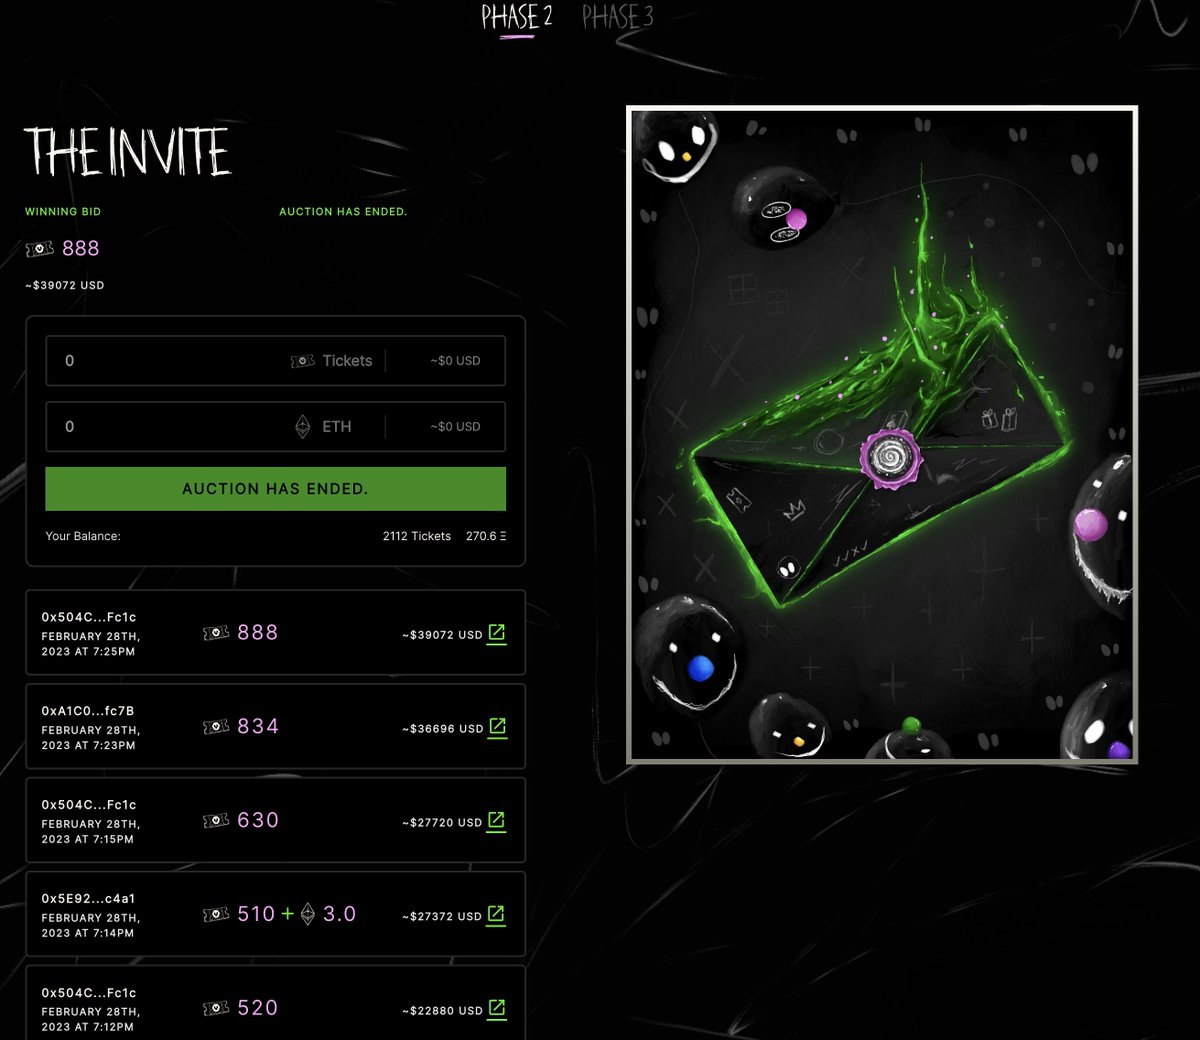Image resolution: width=1200 pixels, height=1040 pixels.
Task: Click address 0xA1C0...fc7B
Action: tap(88, 711)
